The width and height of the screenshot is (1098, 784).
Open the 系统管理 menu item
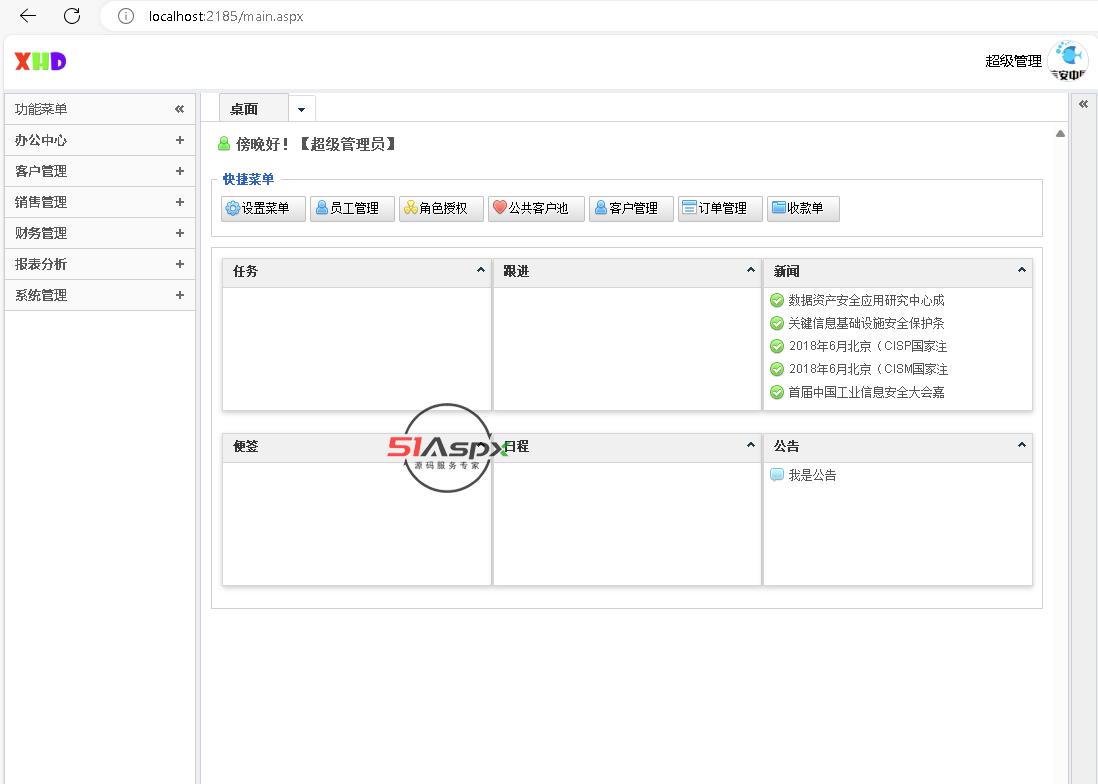pos(42,295)
